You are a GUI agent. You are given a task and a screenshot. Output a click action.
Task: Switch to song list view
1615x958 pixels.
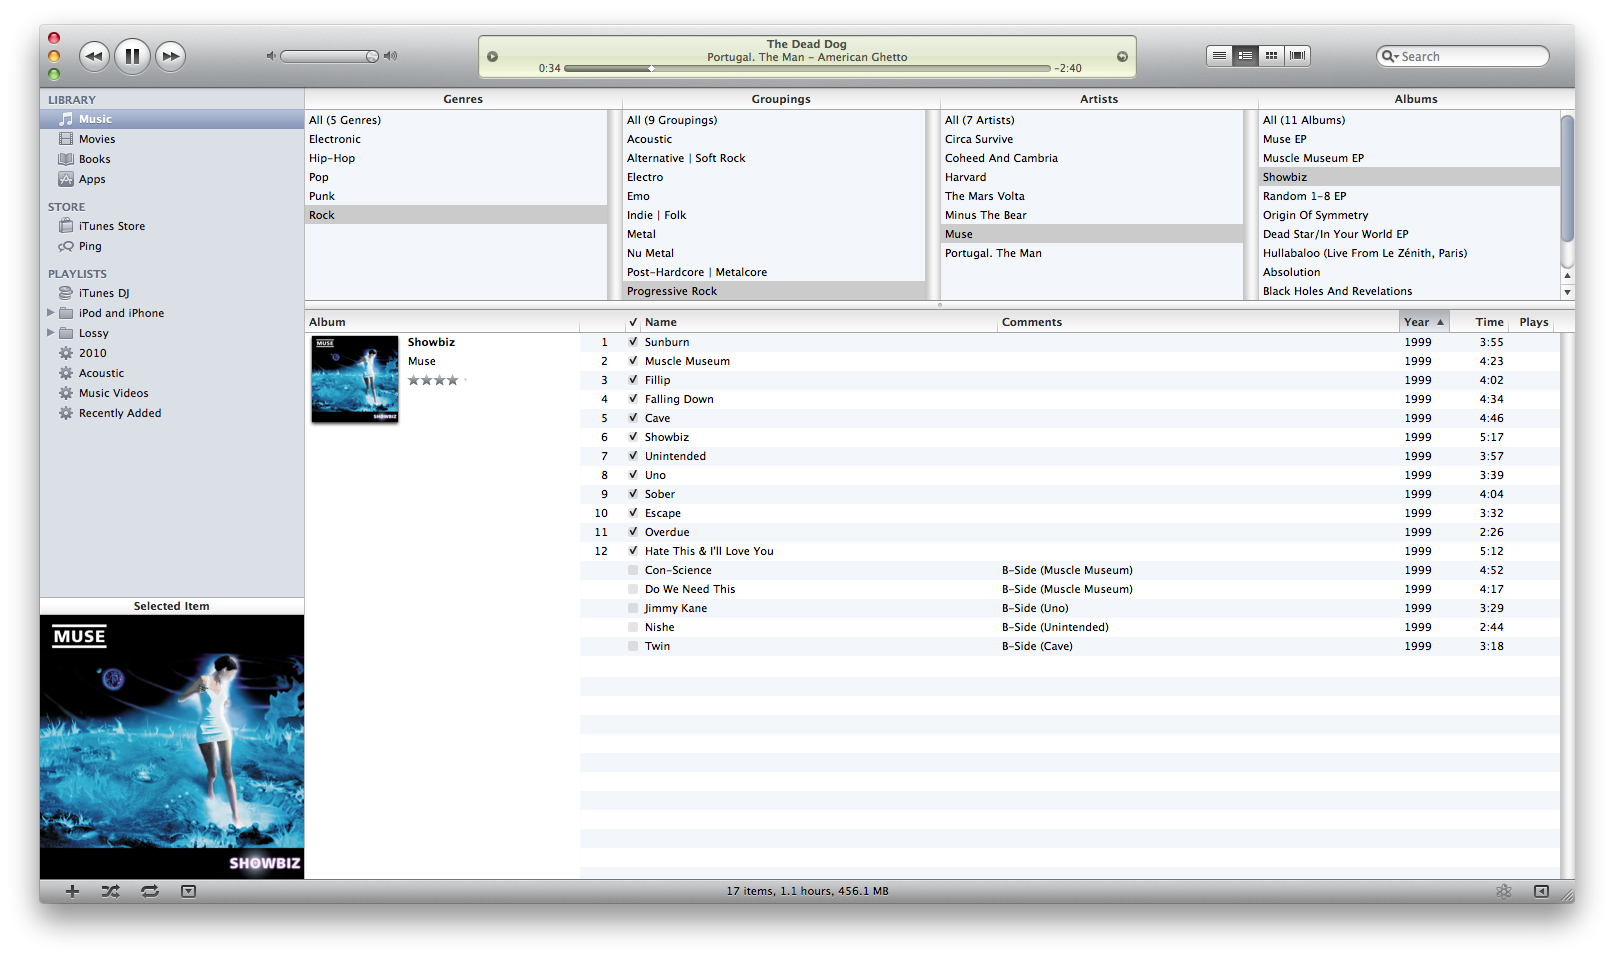(x=1219, y=56)
